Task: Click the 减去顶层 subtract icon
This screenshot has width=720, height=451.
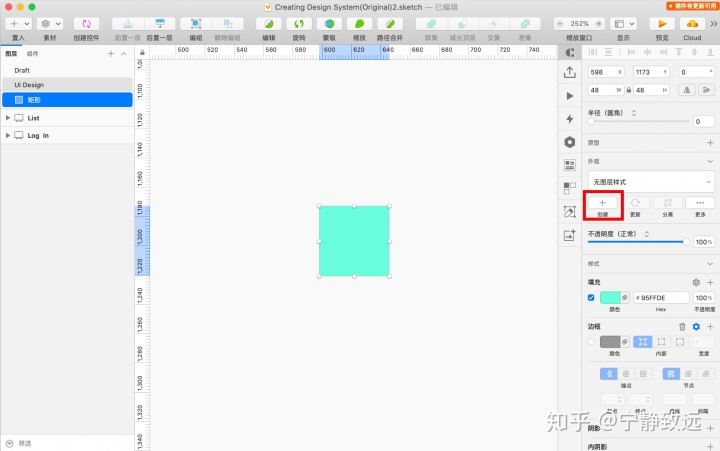Action: pos(462,24)
